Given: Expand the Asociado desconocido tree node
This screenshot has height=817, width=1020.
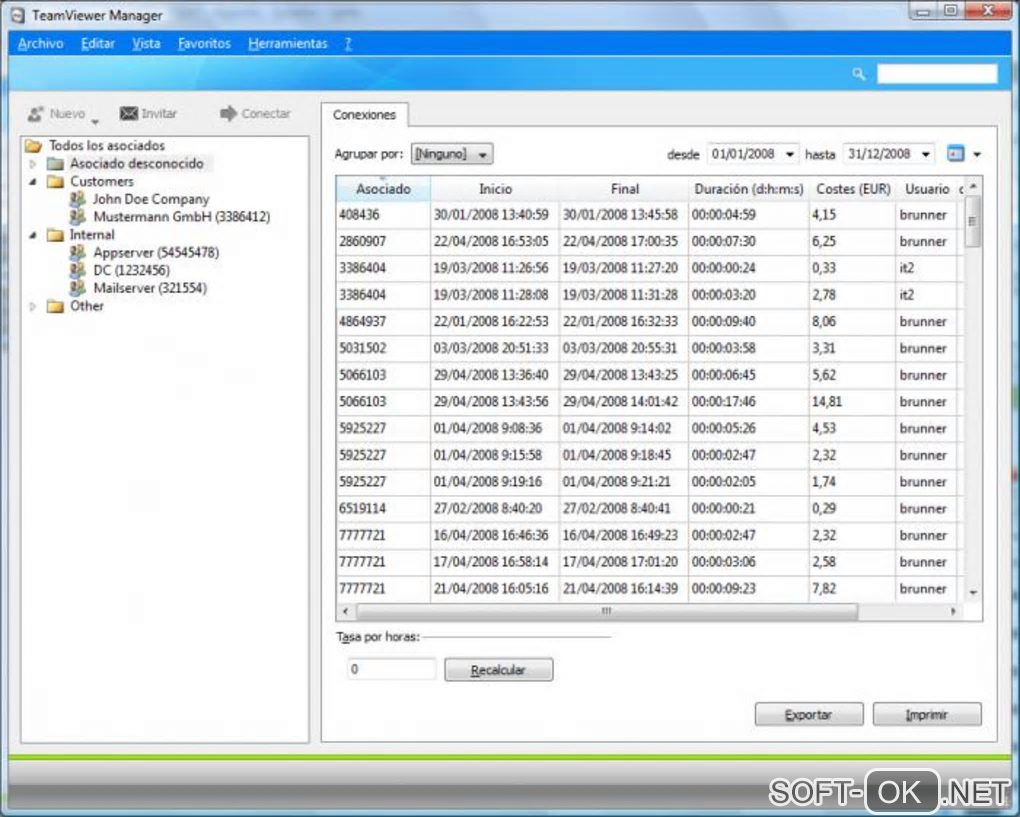Looking at the screenshot, I should (33, 164).
